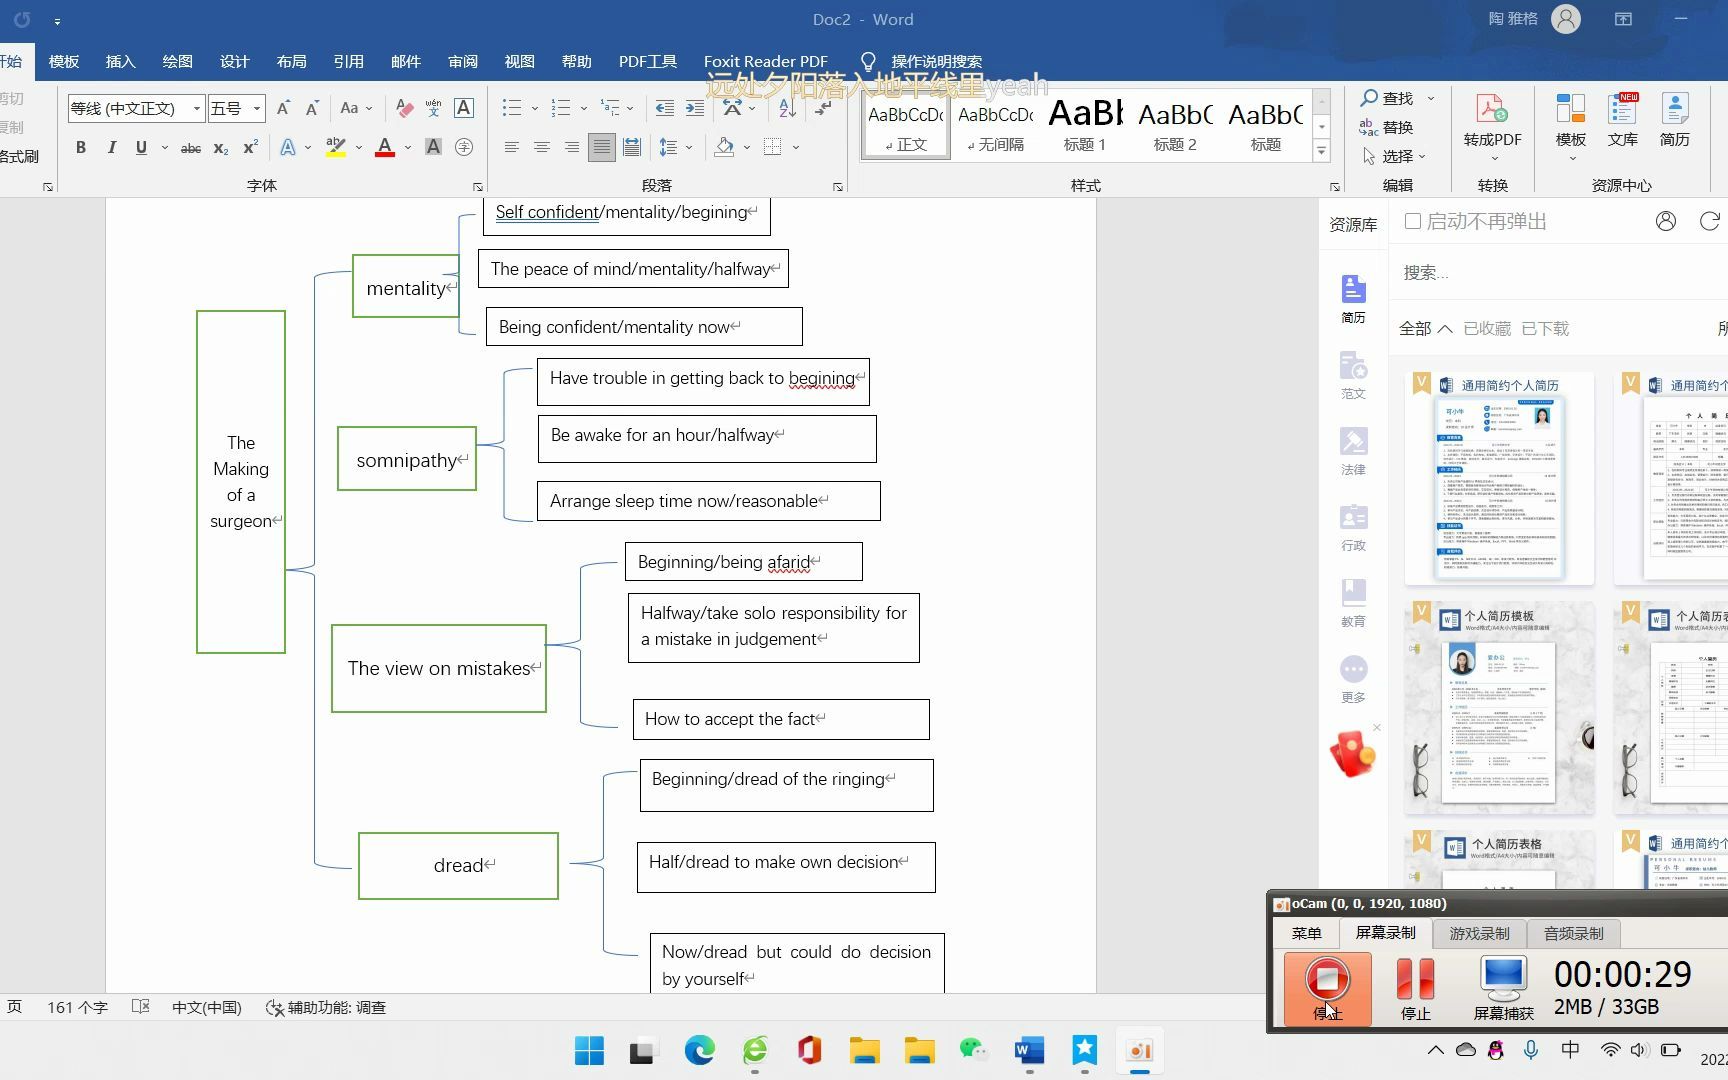The image size is (1728, 1080).
Task: Apply the Heading 1 style
Action: click(1085, 125)
